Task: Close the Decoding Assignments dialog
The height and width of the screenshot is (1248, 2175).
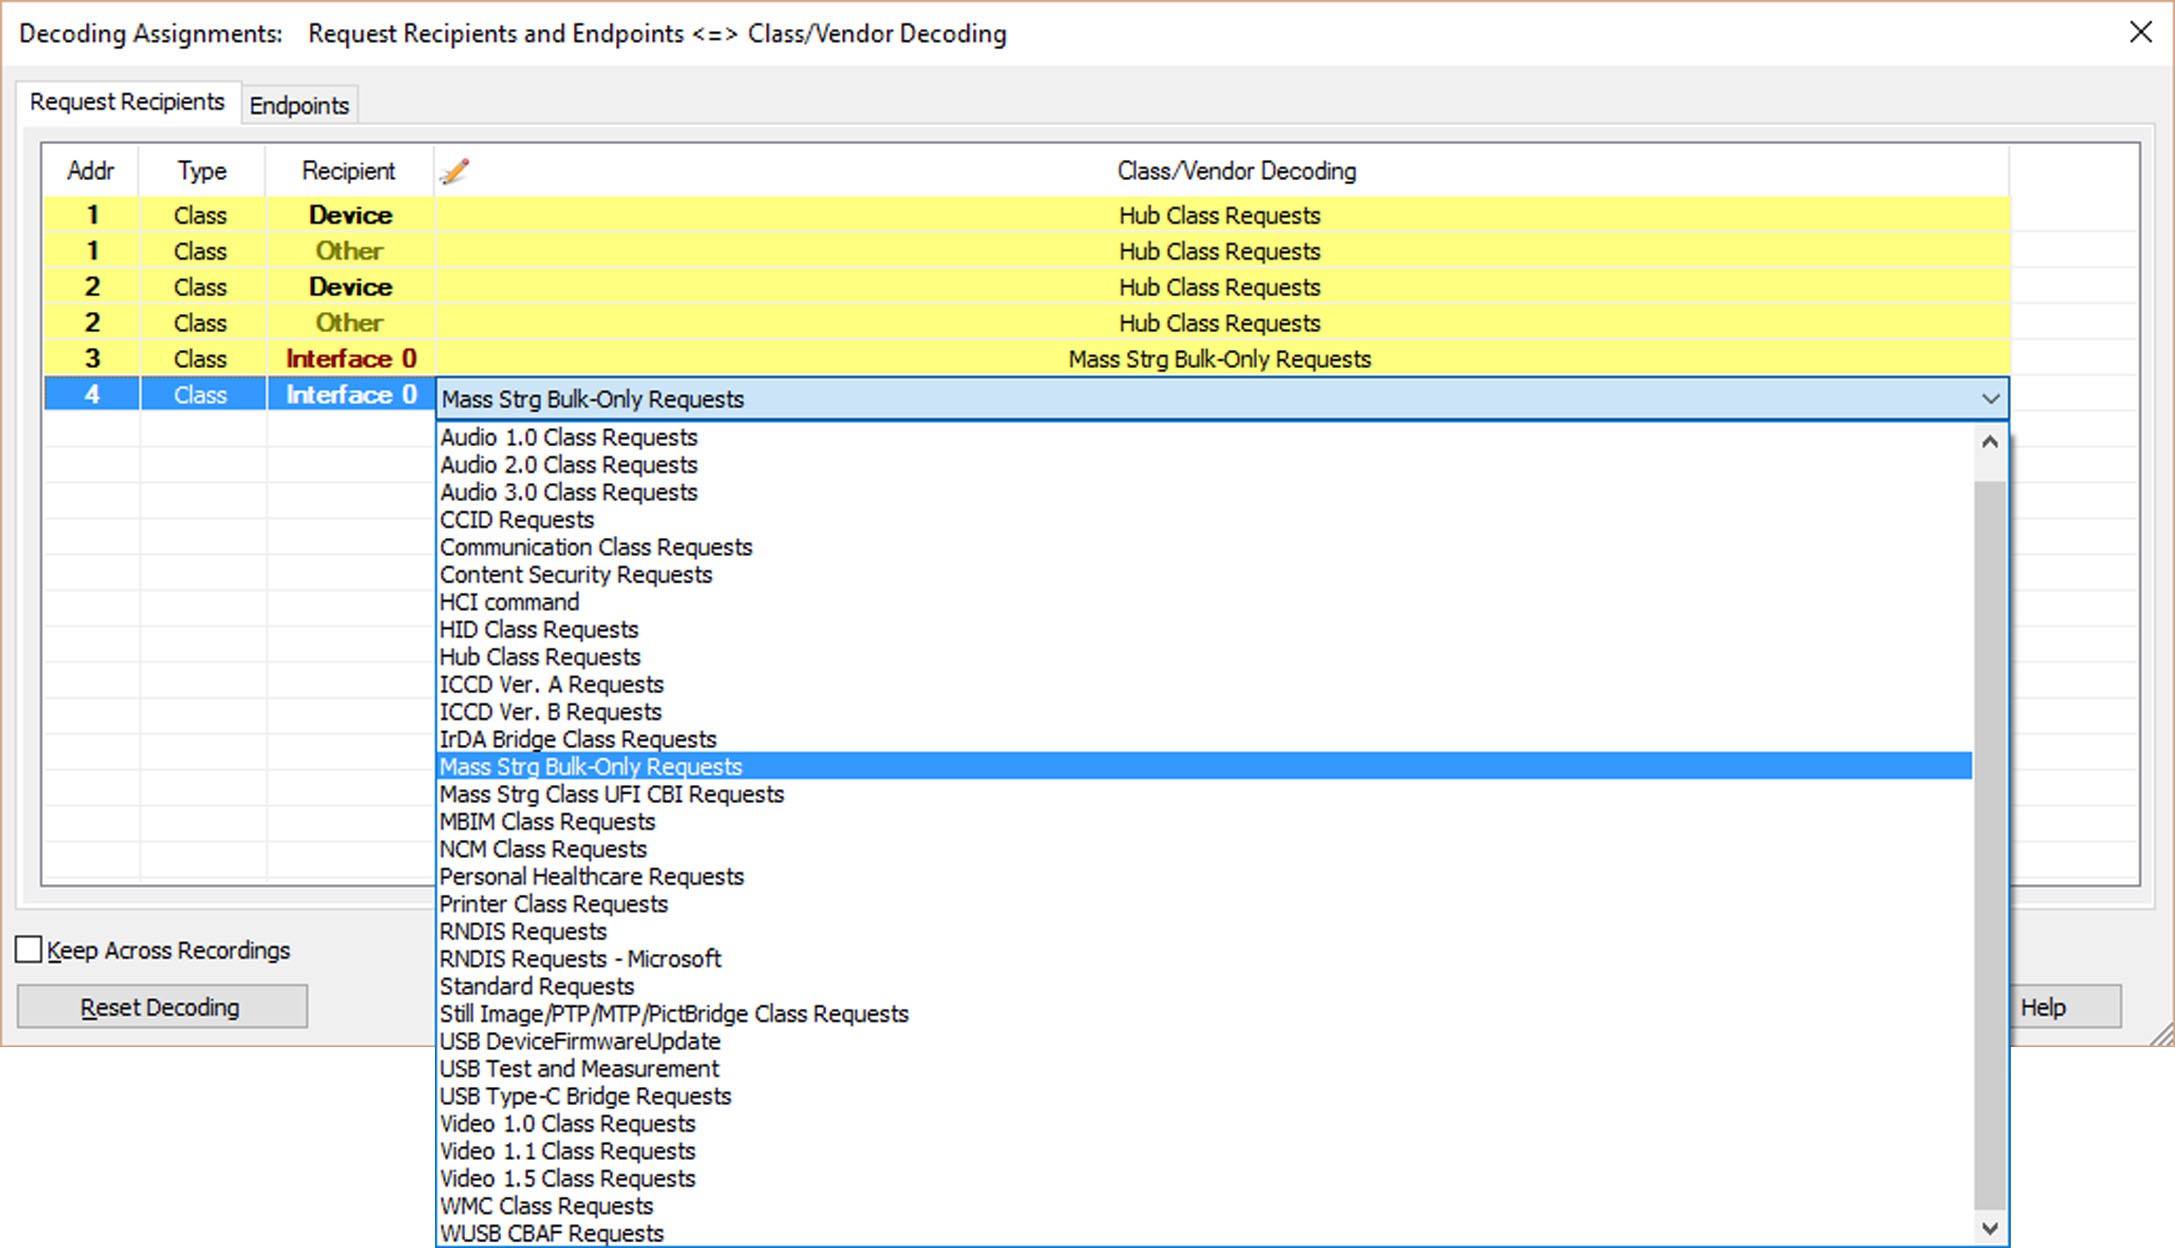Action: 2141,32
